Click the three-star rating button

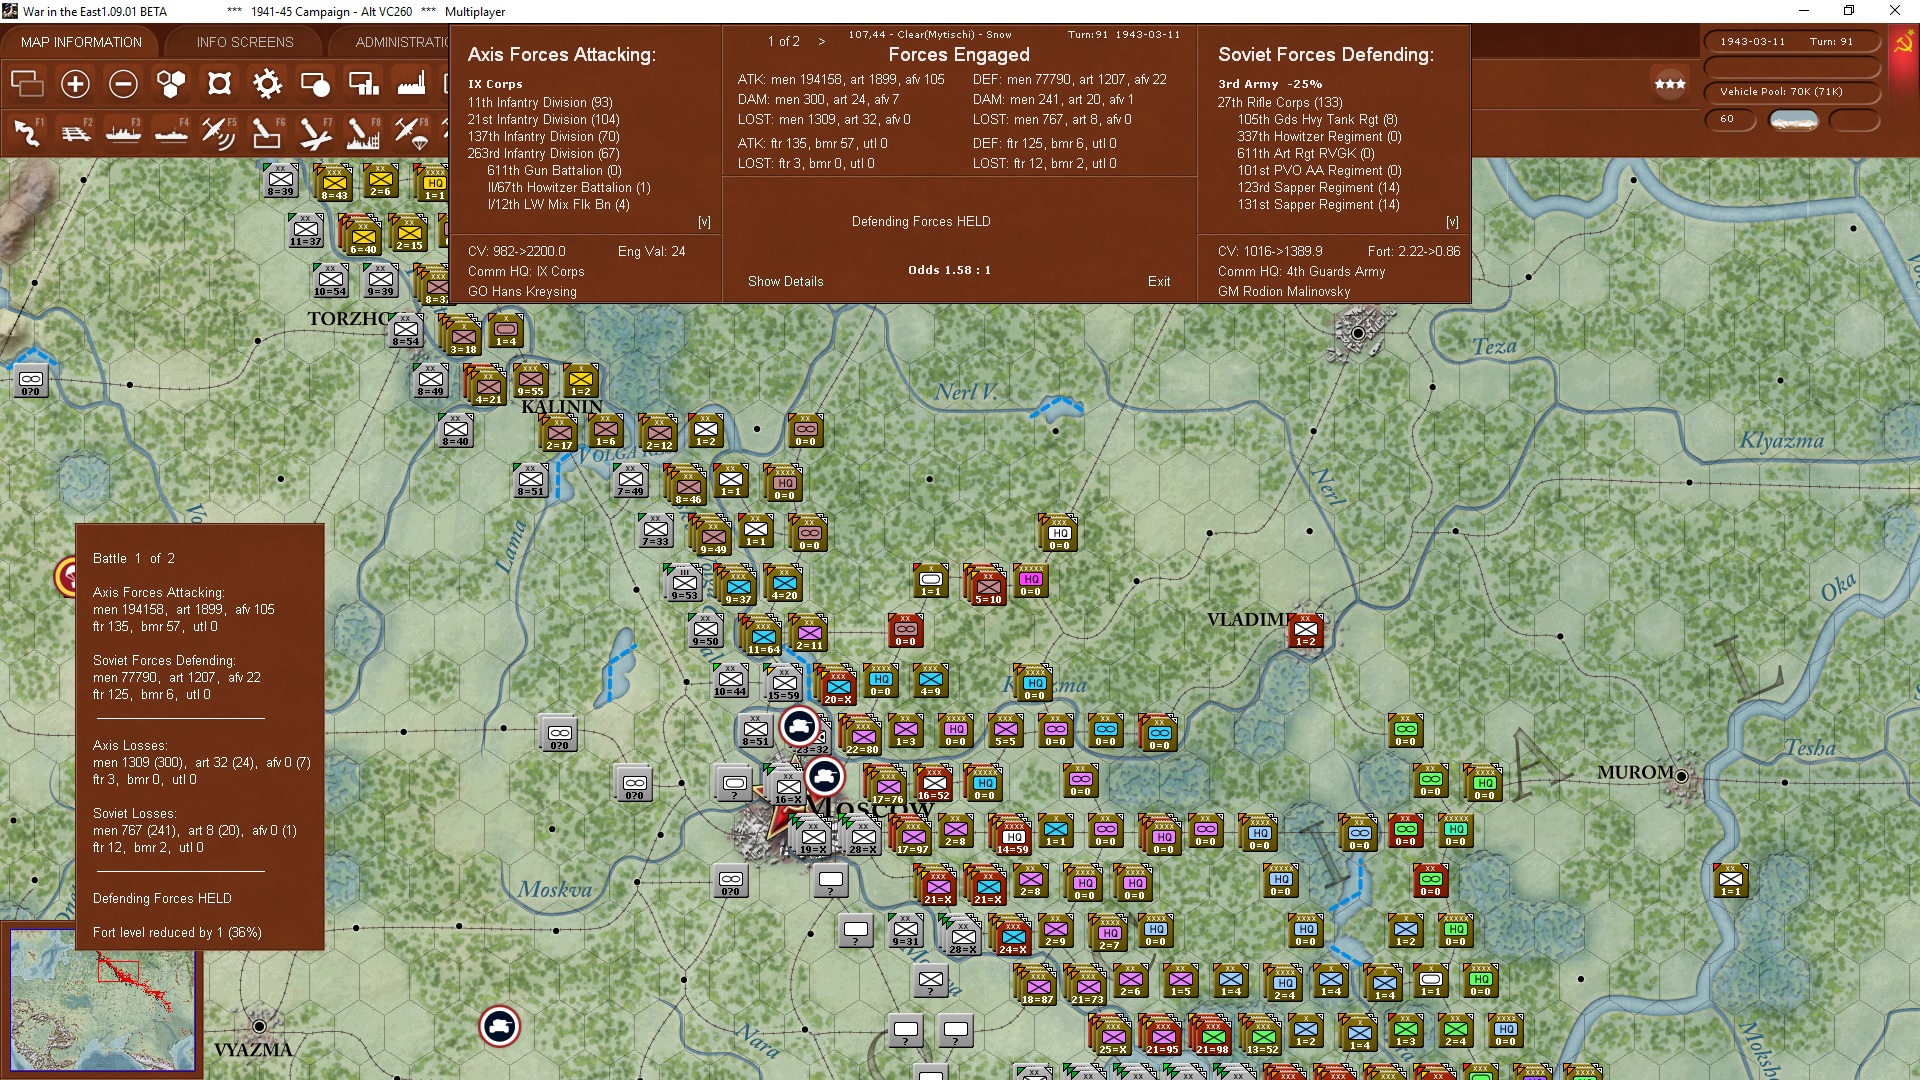pos(1669,84)
